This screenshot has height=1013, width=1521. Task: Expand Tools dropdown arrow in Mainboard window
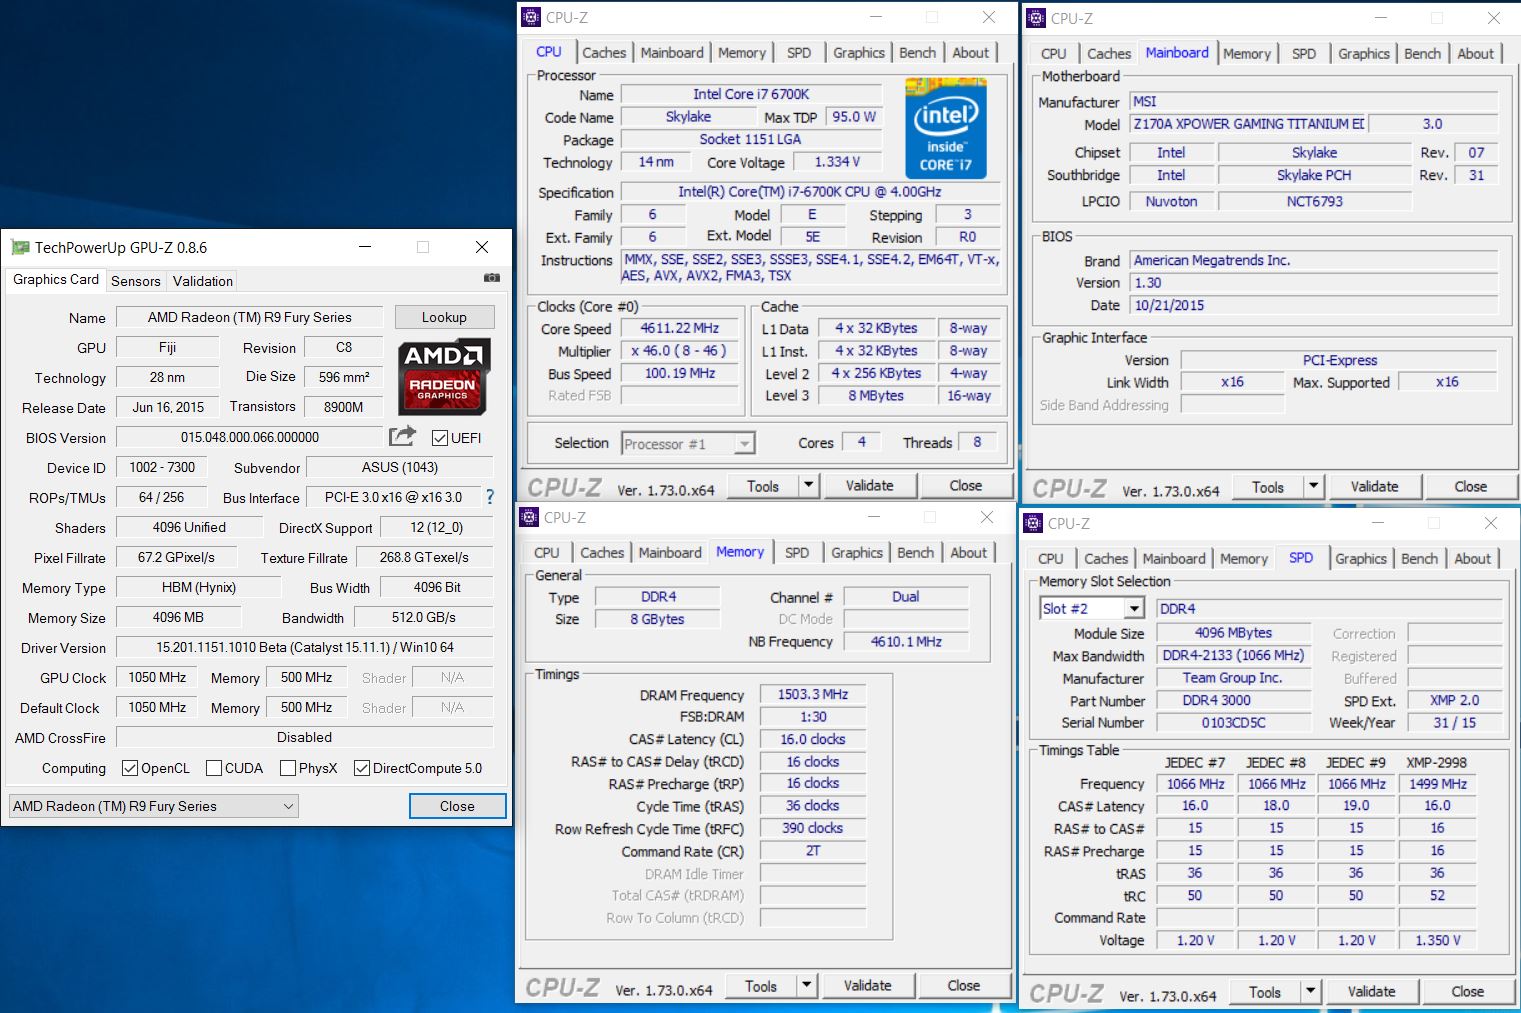pyautogui.click(x=1313, y=487)
